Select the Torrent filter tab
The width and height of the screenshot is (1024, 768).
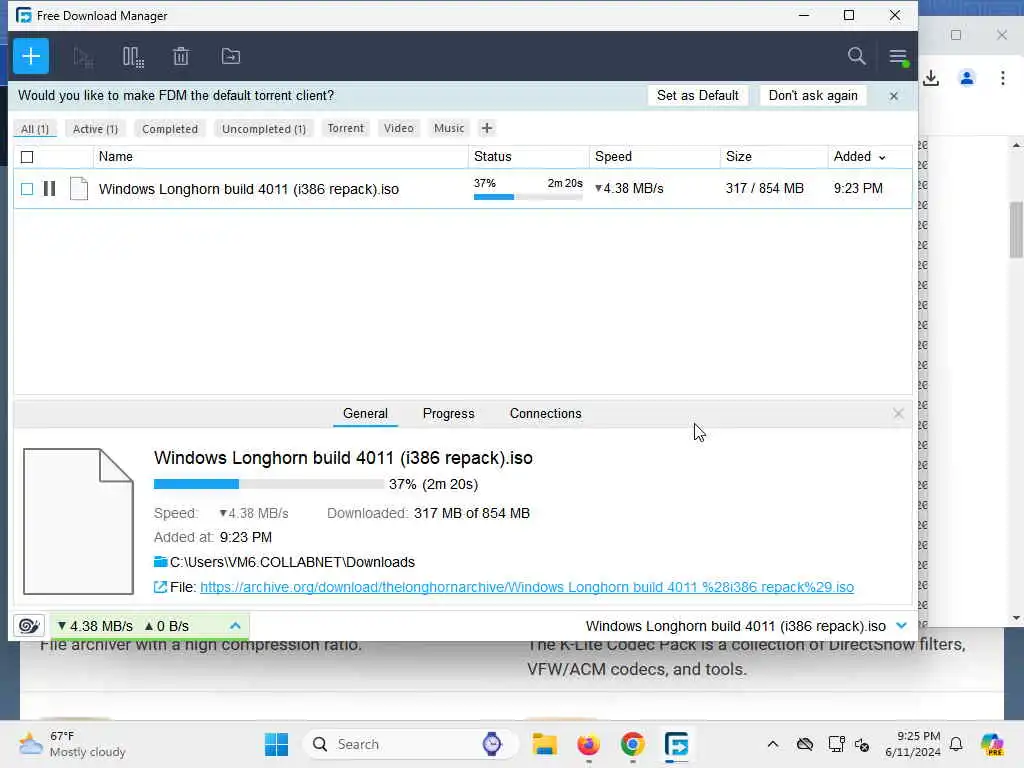click(345, 128)
